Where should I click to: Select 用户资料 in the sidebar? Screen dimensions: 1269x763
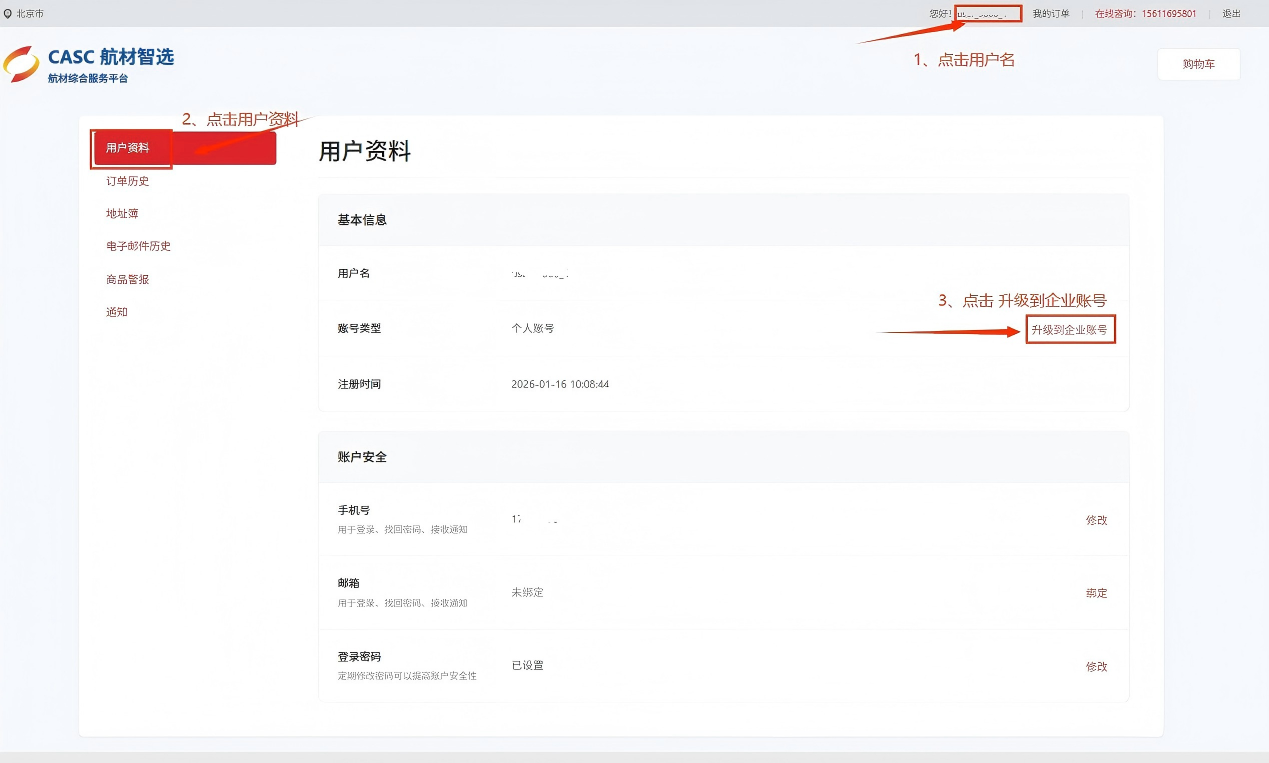coord(184,148)
